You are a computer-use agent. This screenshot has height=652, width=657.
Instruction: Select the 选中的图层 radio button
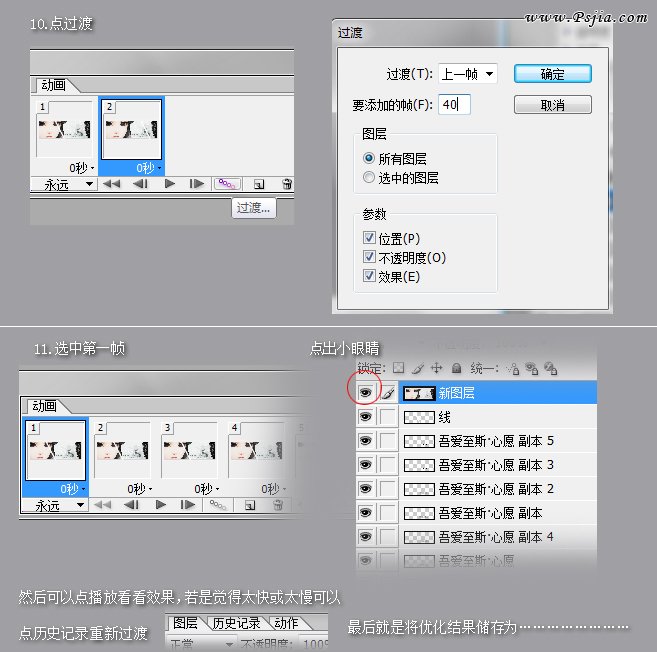click(x=369, y=177)
